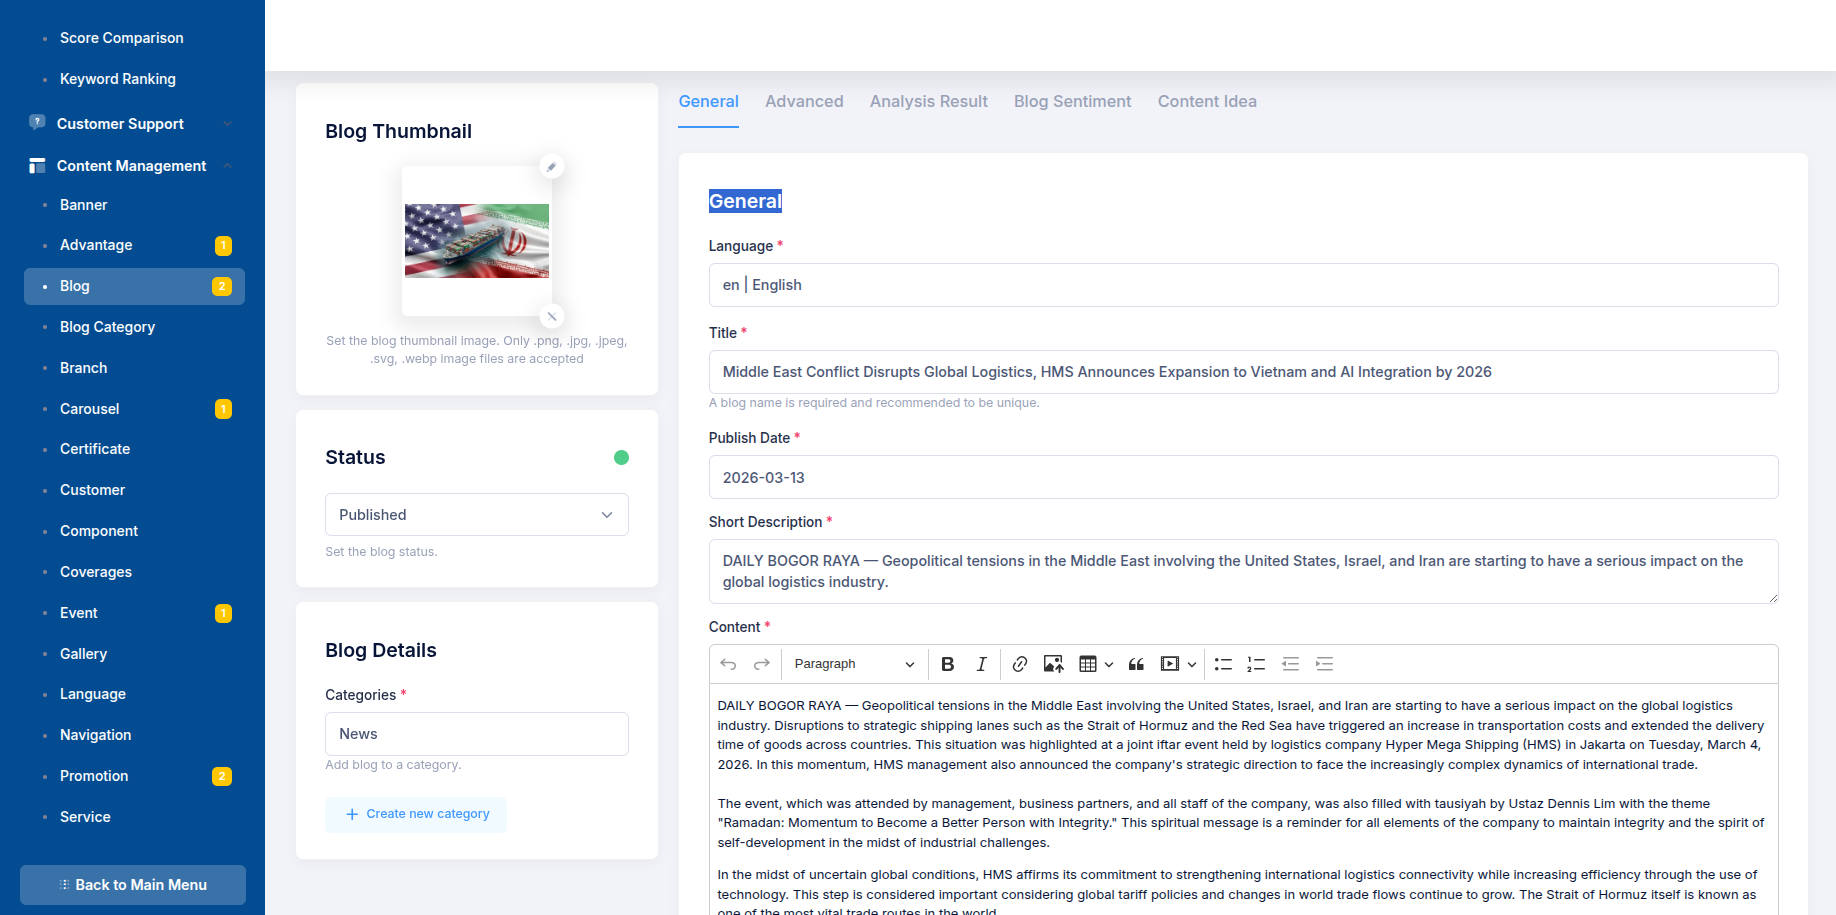Click the Publish Date field
This screenshot has height=915, width=1836.
(x=1243, y=477)
